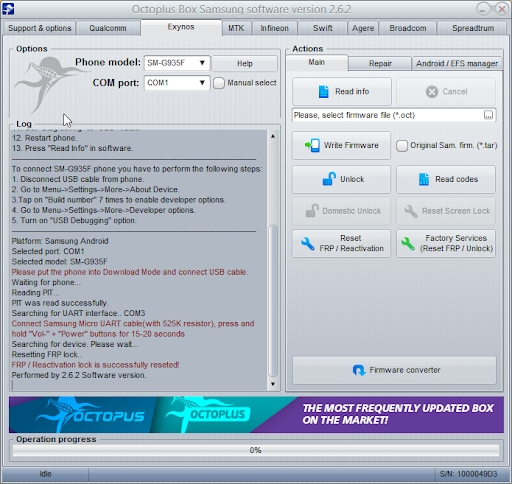Click log line 'PIT was read successfully.'
This screenshot has width=512, height=484.
(60, 303)
